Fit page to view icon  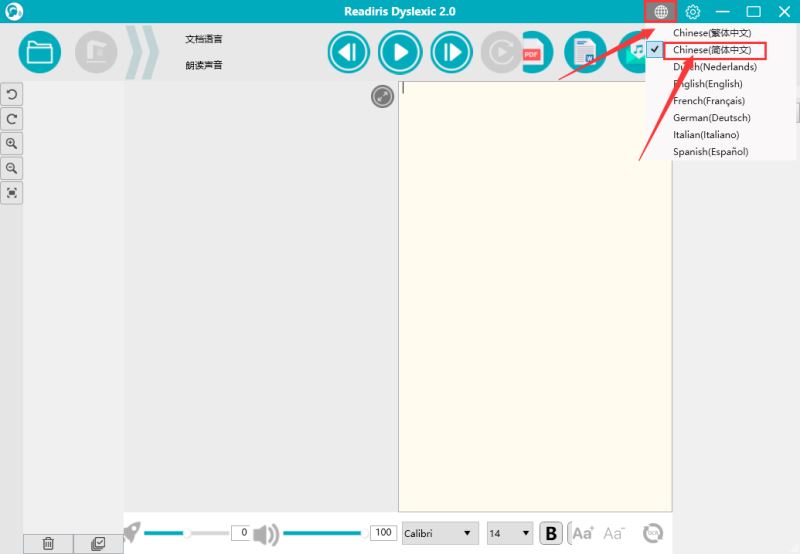click(11, 192)
